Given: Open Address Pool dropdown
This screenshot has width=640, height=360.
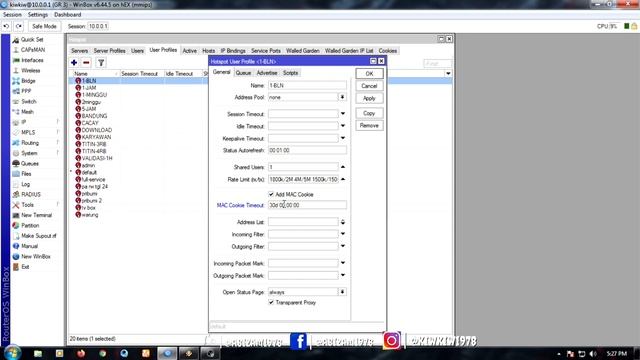Looking at the screenshot, I should pyautogui.click(x=342, y=97).
